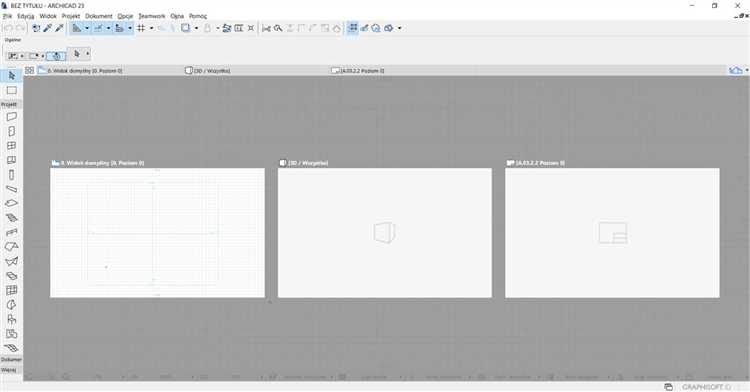Open Snap Guides dropdown arrow
The image size is (750, 392).
108,28
